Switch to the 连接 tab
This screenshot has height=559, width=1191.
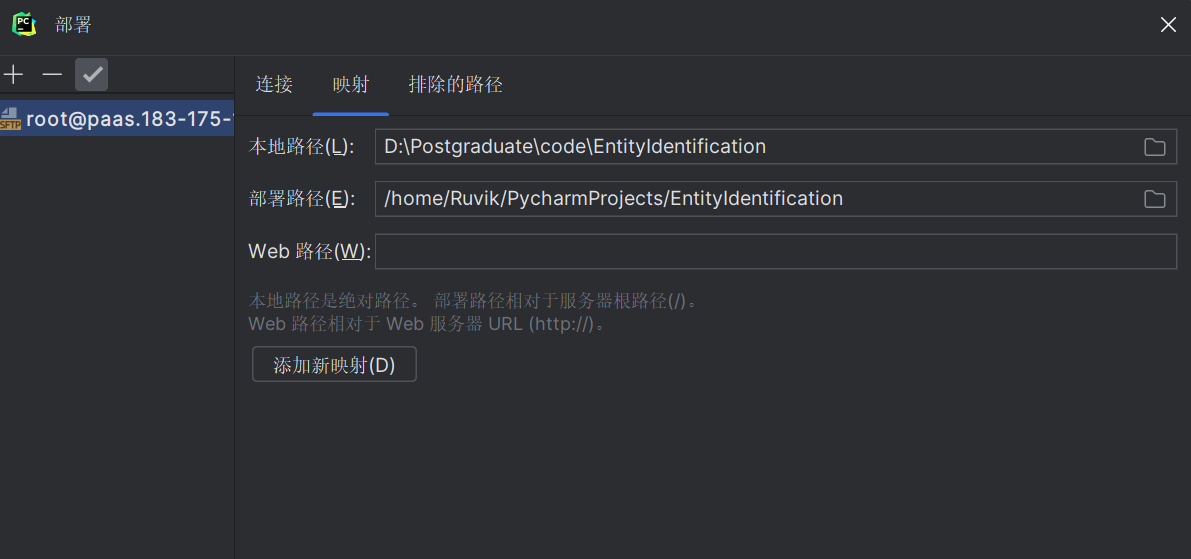point(274,85)
